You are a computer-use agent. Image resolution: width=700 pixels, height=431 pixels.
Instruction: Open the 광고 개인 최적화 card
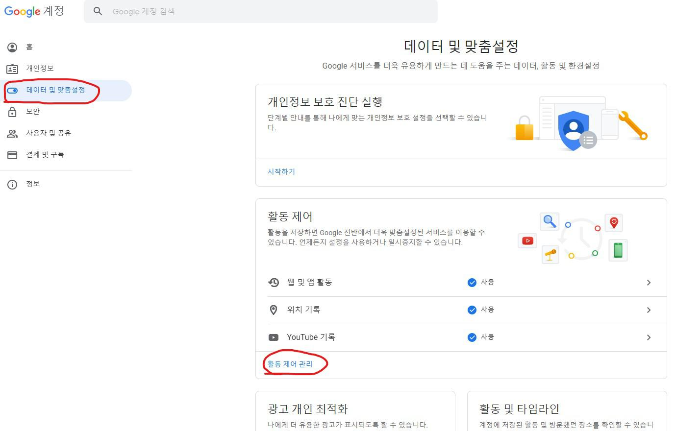click(x=355, y=411)
